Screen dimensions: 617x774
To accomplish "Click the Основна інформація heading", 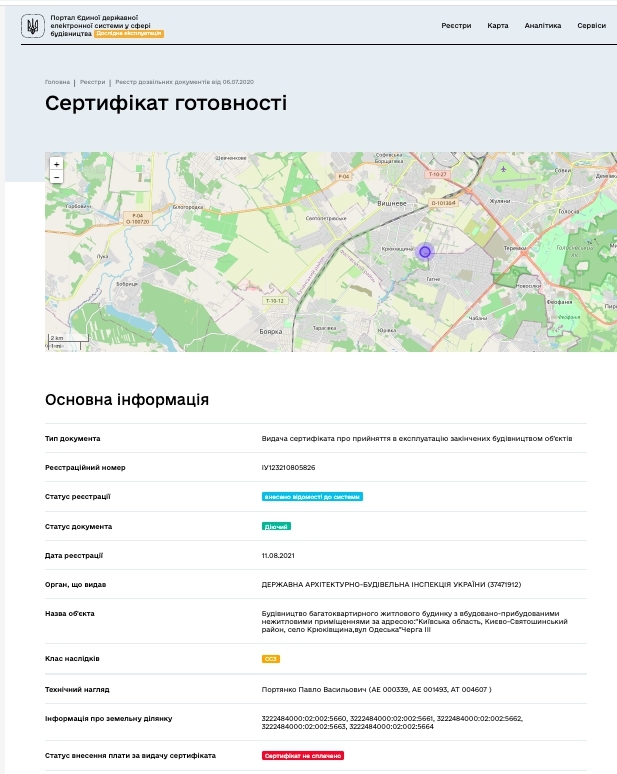I will click(x=127, y=399).
